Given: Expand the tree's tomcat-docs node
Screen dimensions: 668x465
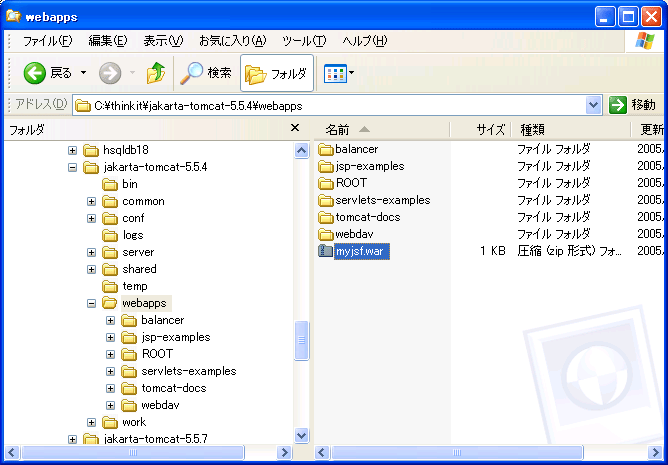Looking at the screenshot, I should coord(110,389).
